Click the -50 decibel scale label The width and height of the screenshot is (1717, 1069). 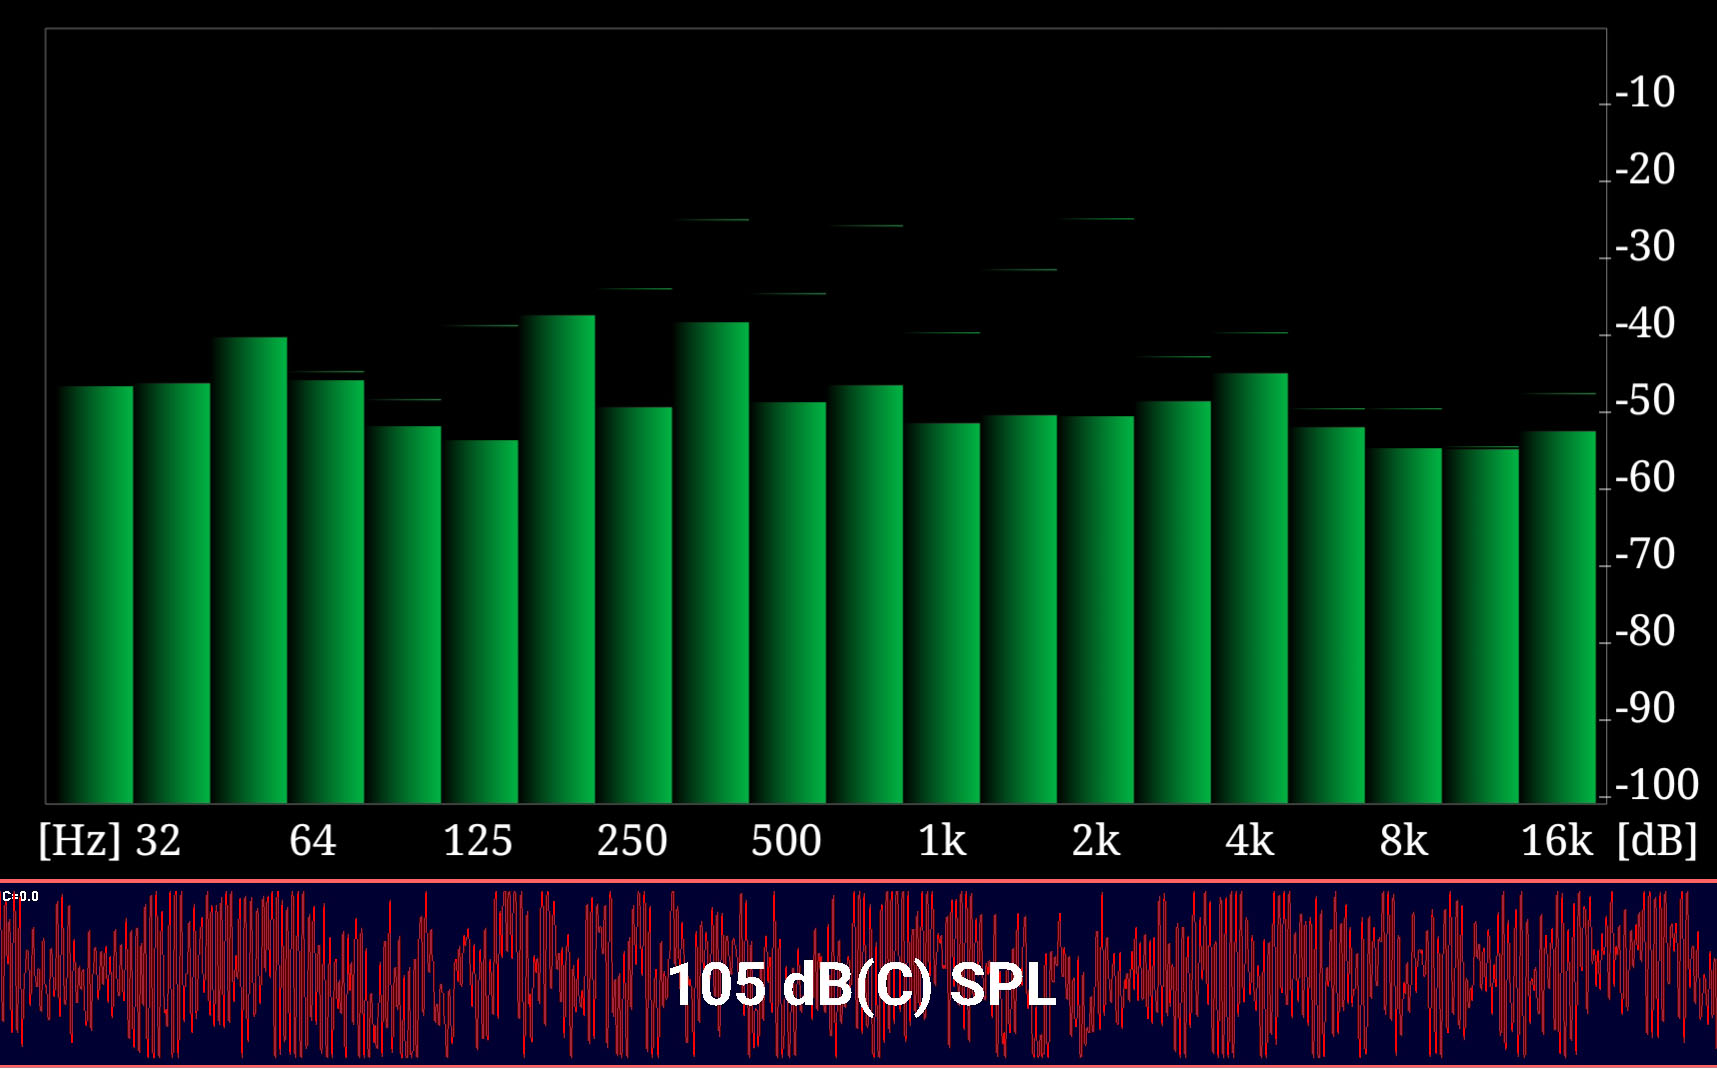coord(1645,400)
